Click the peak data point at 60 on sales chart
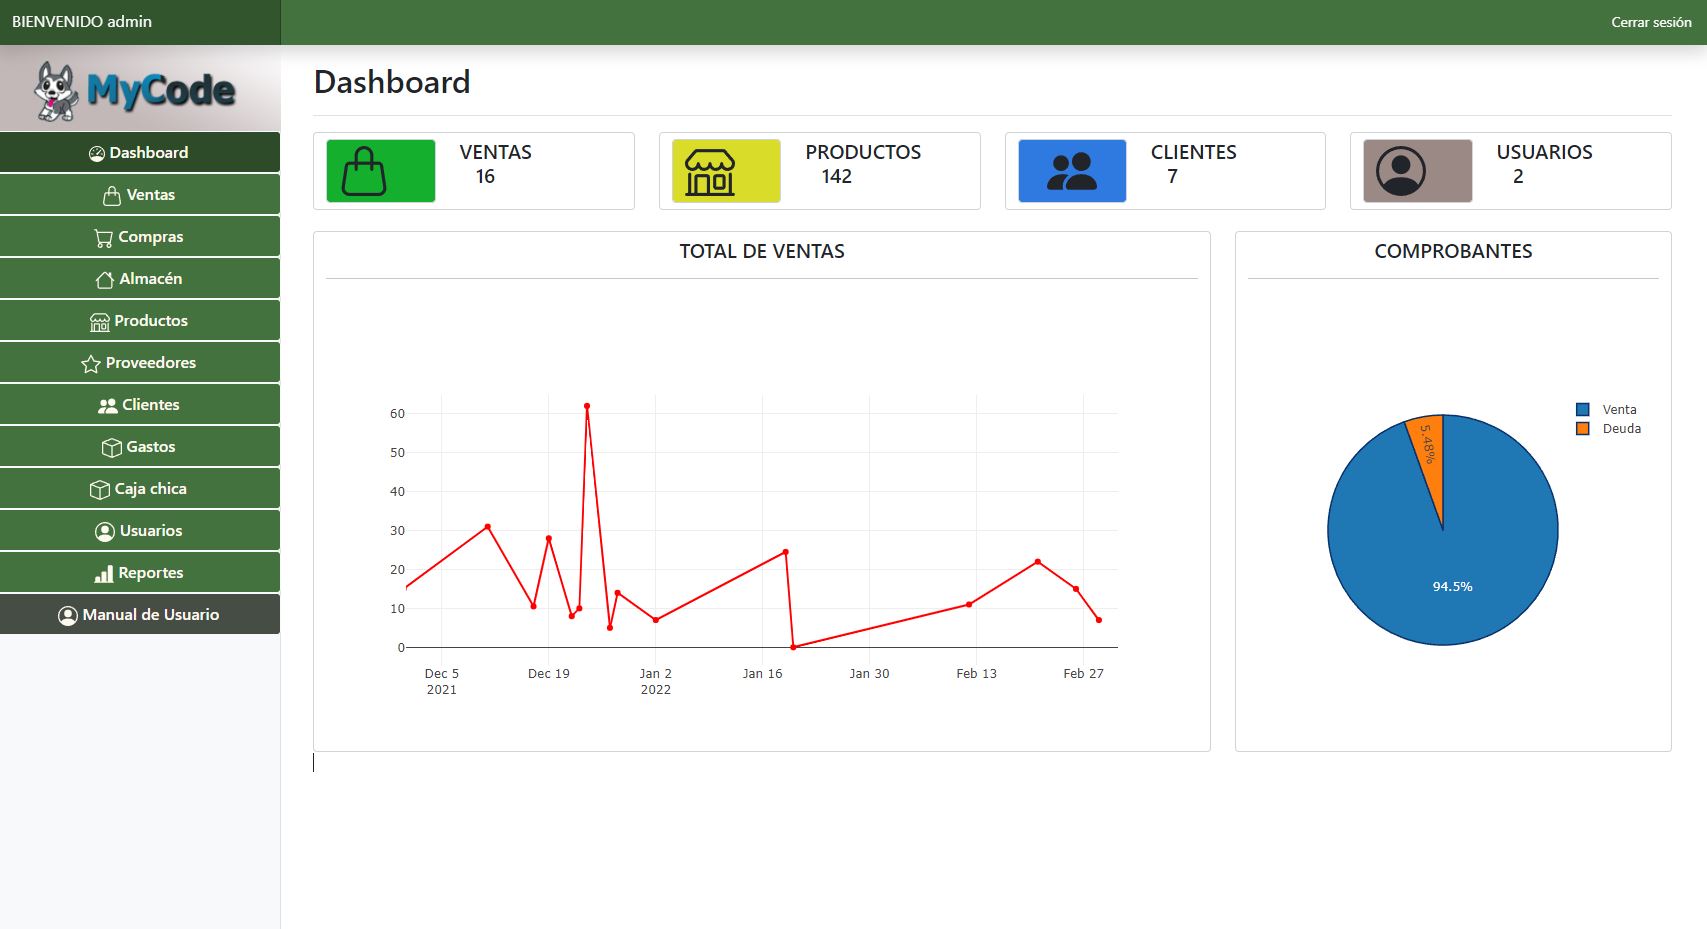 [x=587, y=406]
